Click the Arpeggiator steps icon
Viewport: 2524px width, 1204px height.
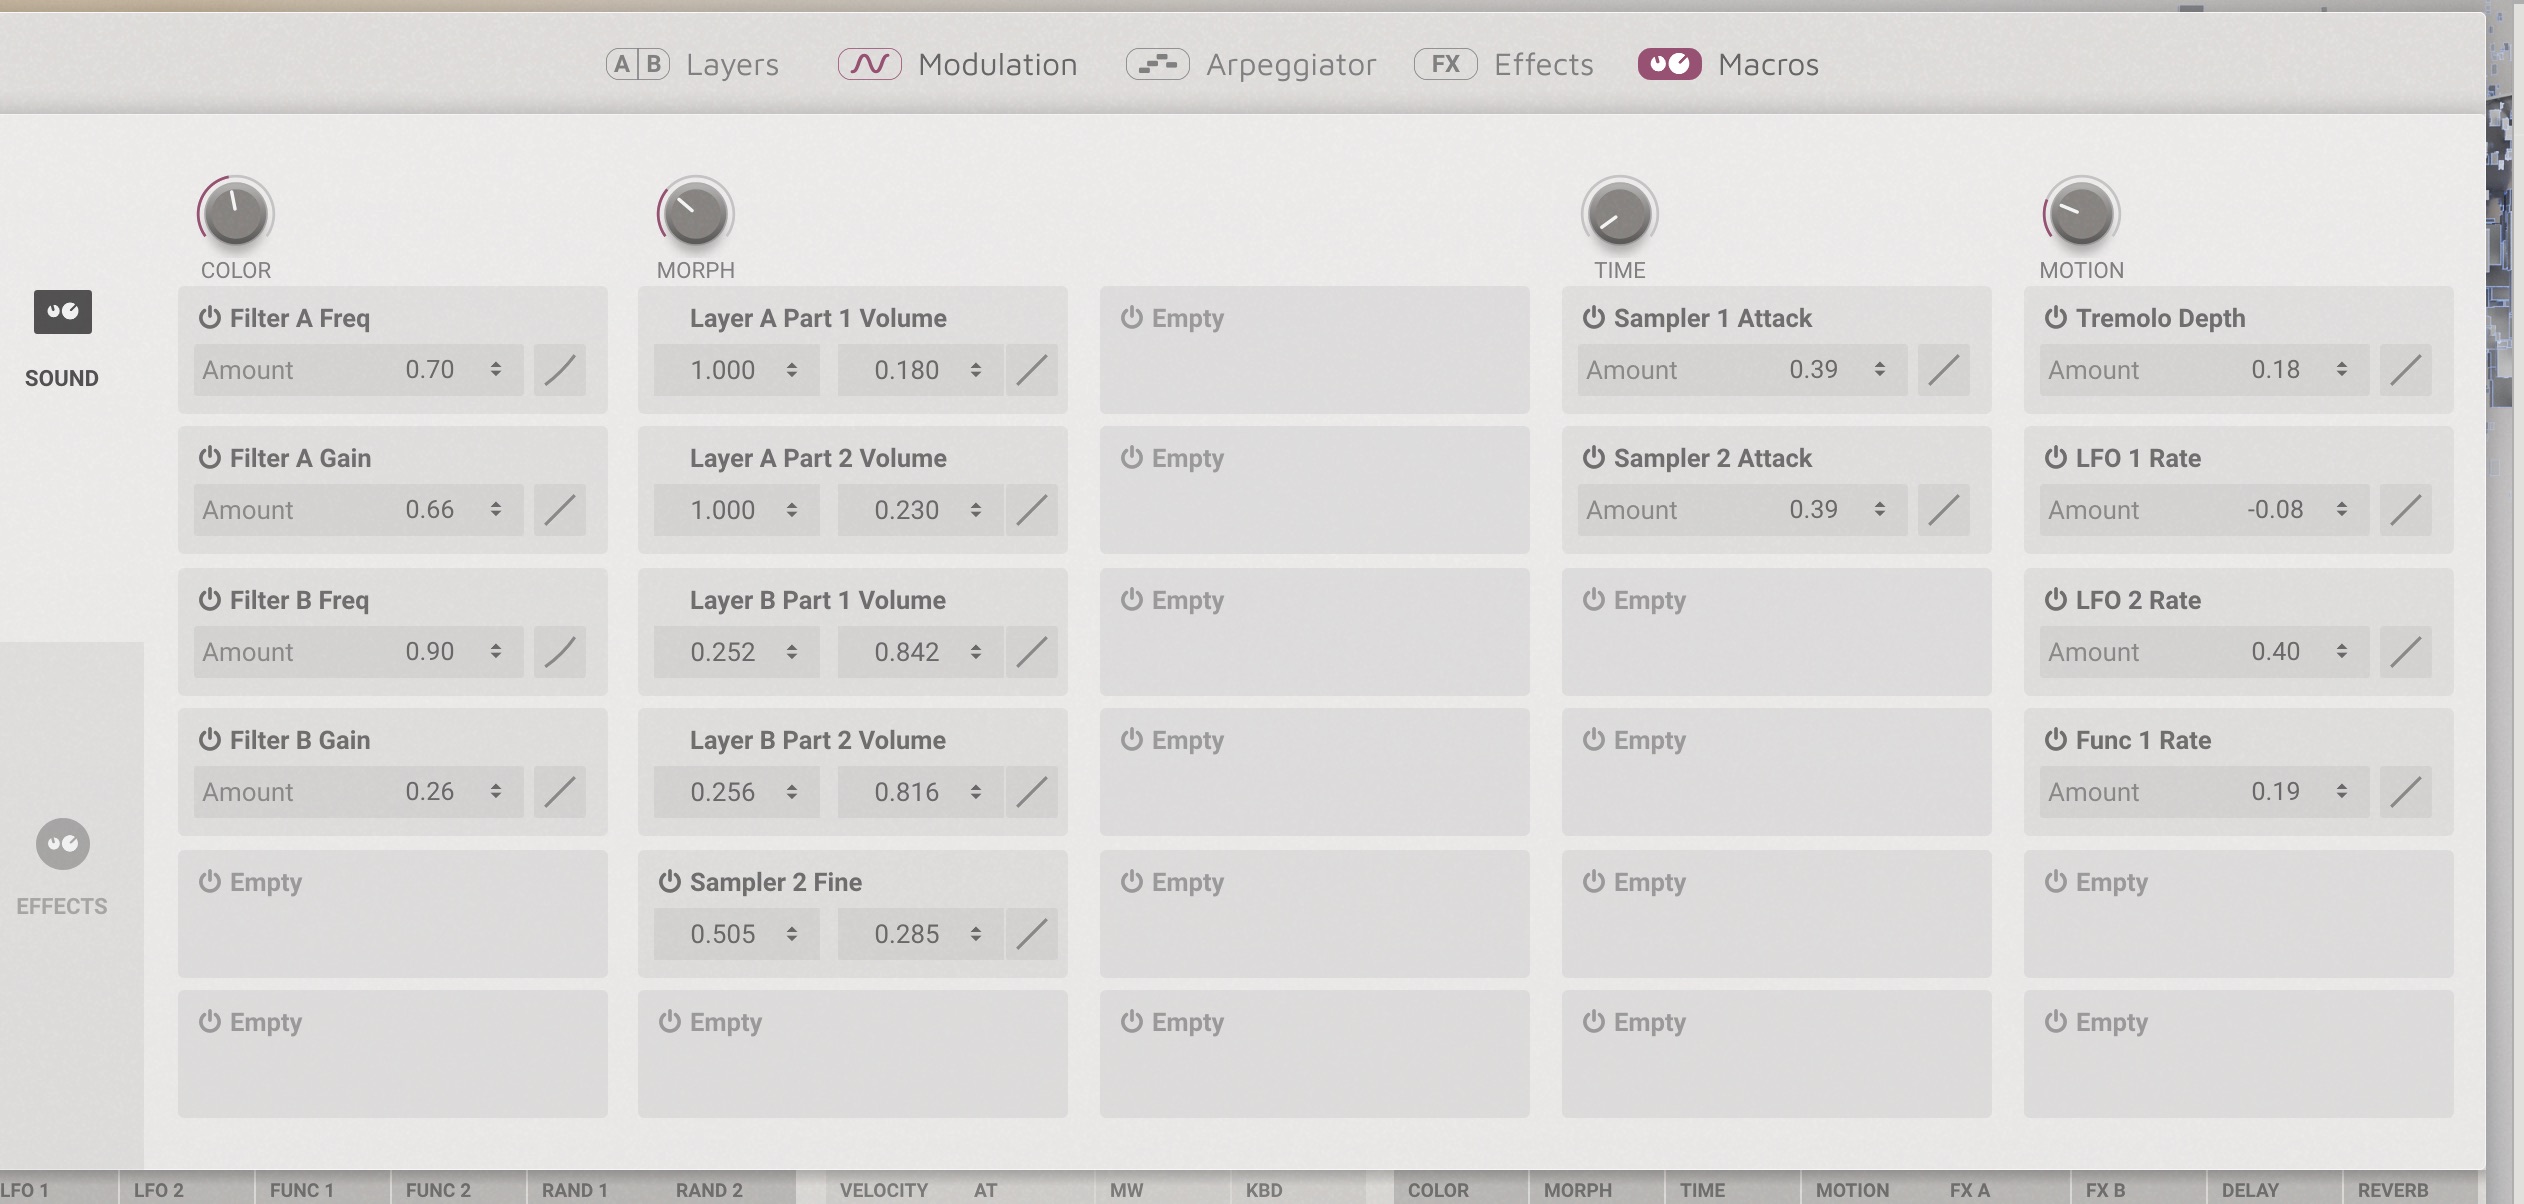(1157, 65)
